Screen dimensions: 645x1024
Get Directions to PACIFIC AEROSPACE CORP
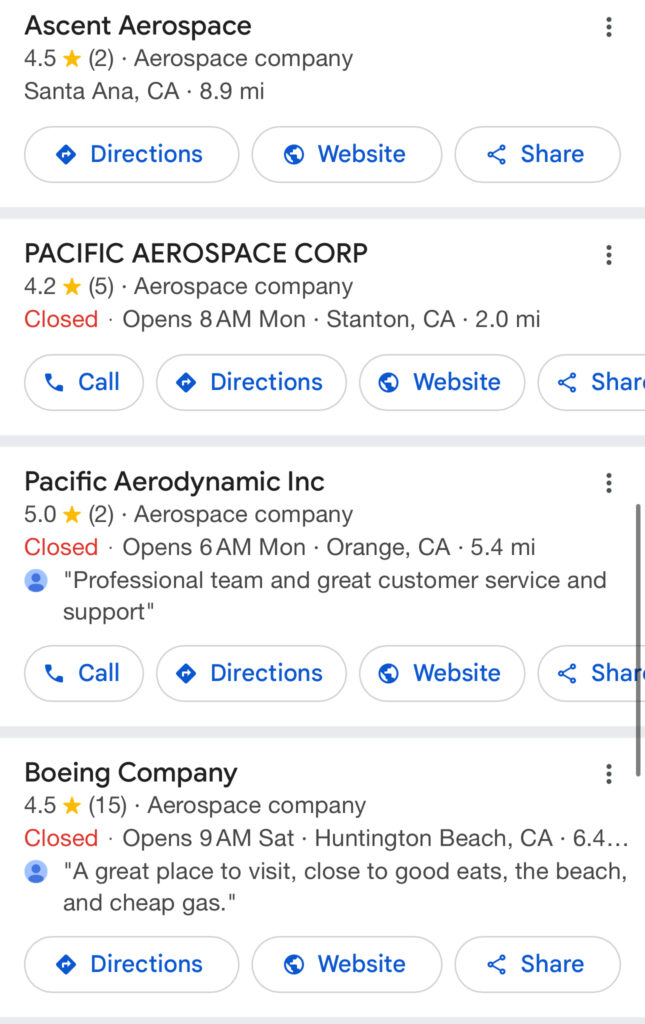pos(251,382)
